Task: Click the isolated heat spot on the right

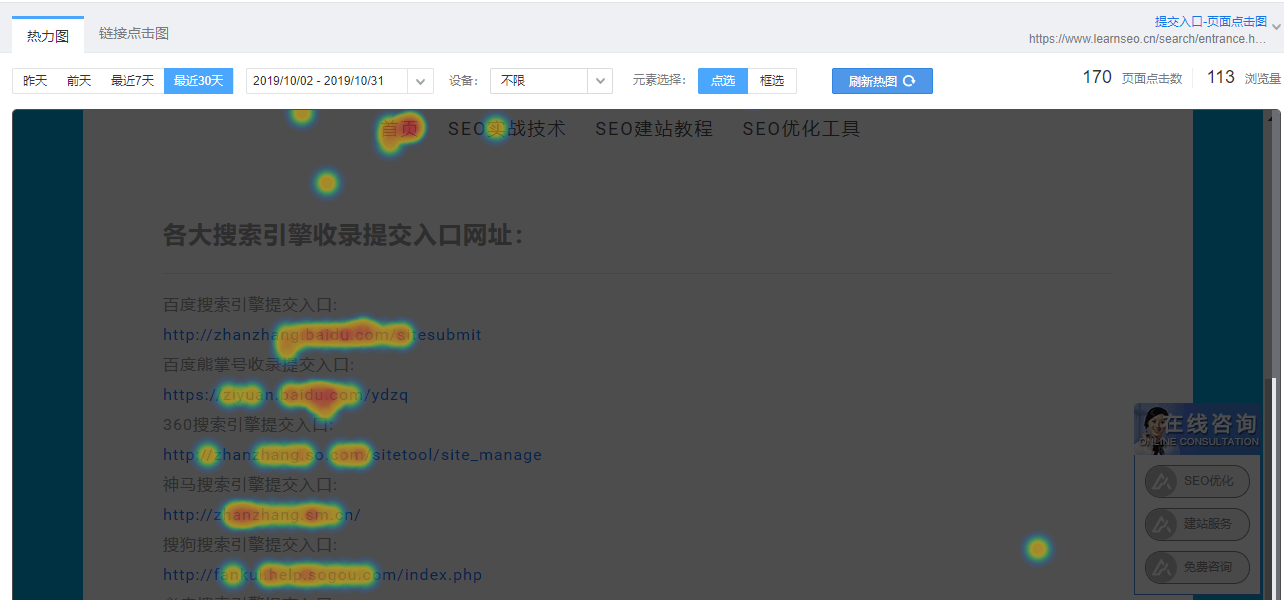Action: pyautogui.click(x=1038, y=548)
